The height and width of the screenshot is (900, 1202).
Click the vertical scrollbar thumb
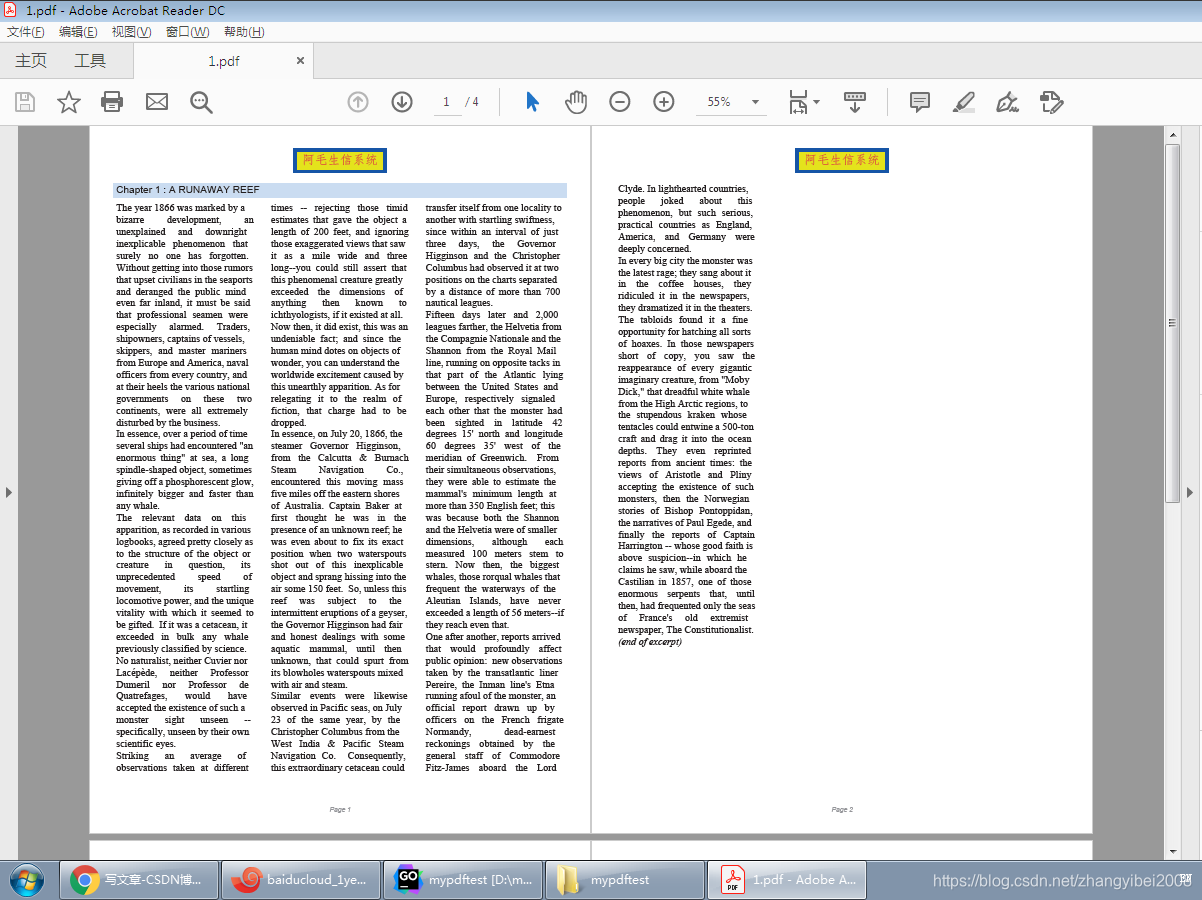(1173, 323)
